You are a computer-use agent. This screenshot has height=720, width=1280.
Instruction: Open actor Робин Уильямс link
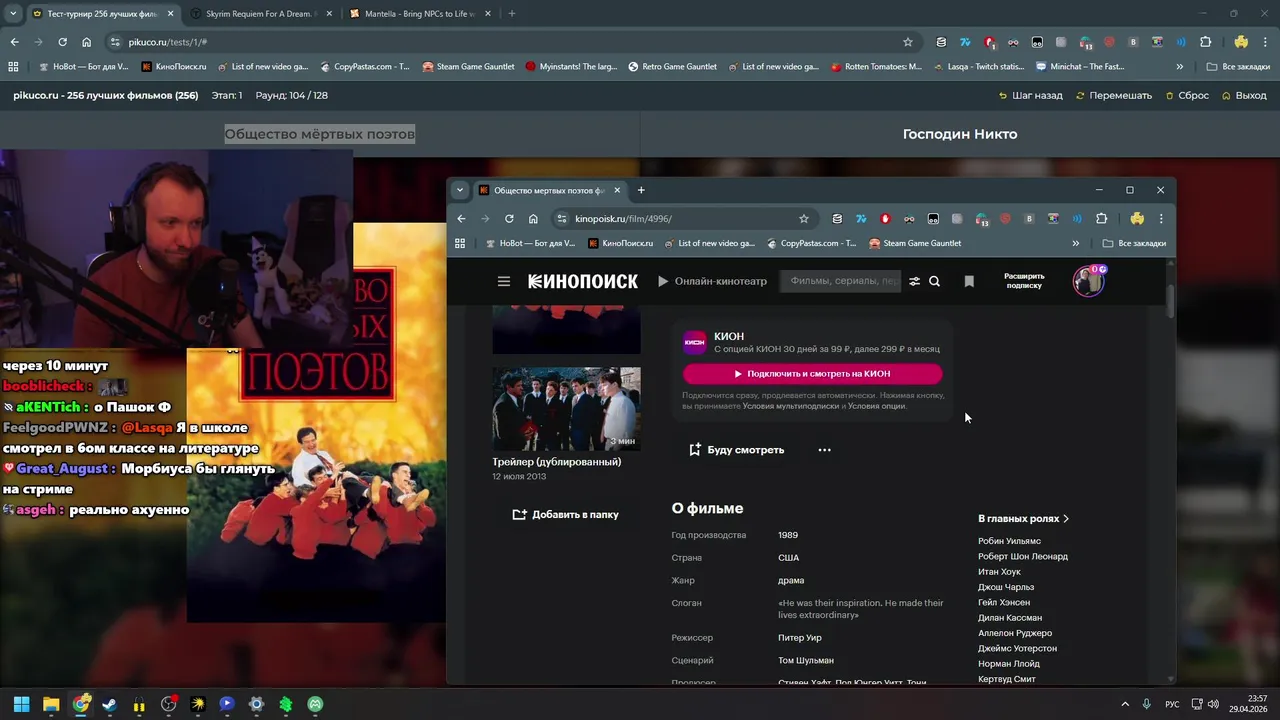point(1009,541)
